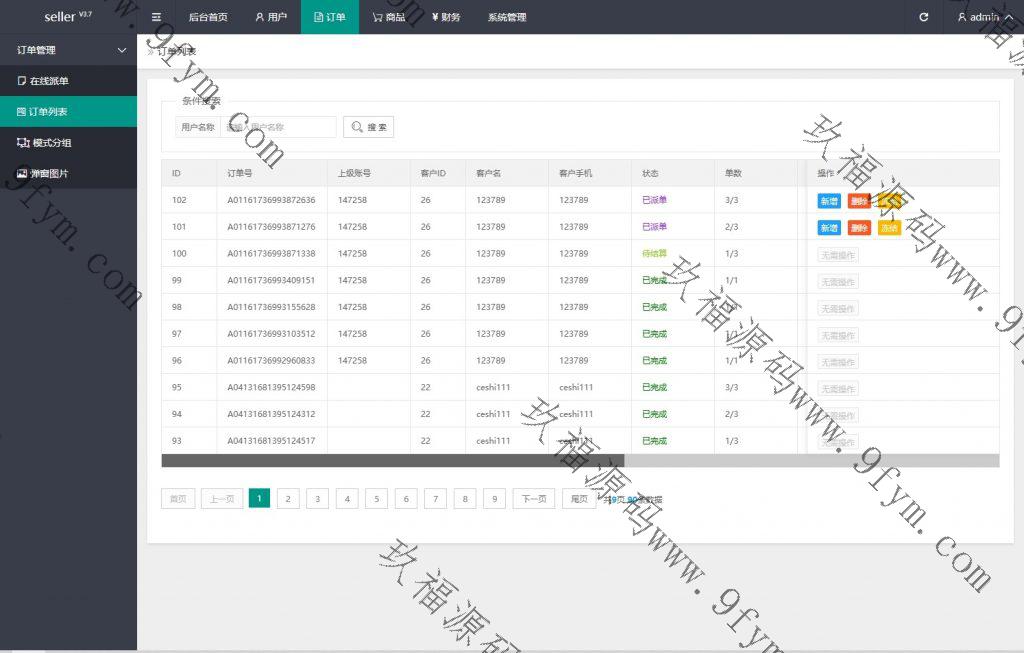Click 删除 button for order ID 101
This screenshot has height=653, width=1024.
coord(859,228)
